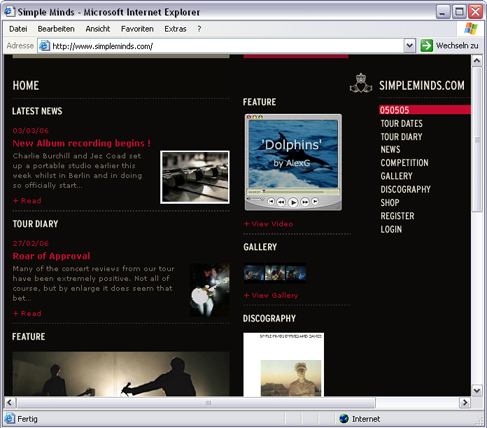Click the guitarist tour diary thumbnail
This screenshot has width=487, height=428.
coord(210,290)
